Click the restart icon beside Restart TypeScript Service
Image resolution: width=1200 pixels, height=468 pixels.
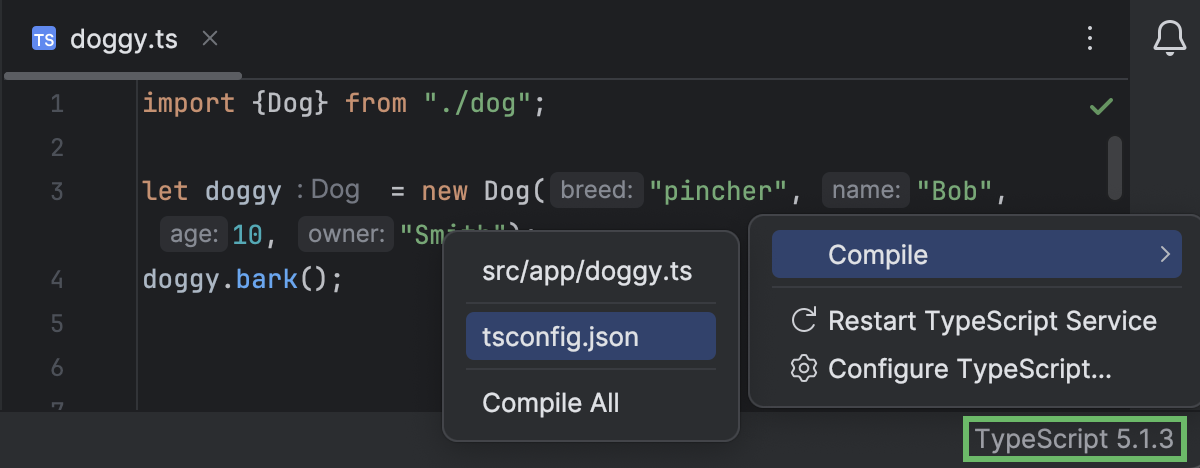click(x=803, y=321)
